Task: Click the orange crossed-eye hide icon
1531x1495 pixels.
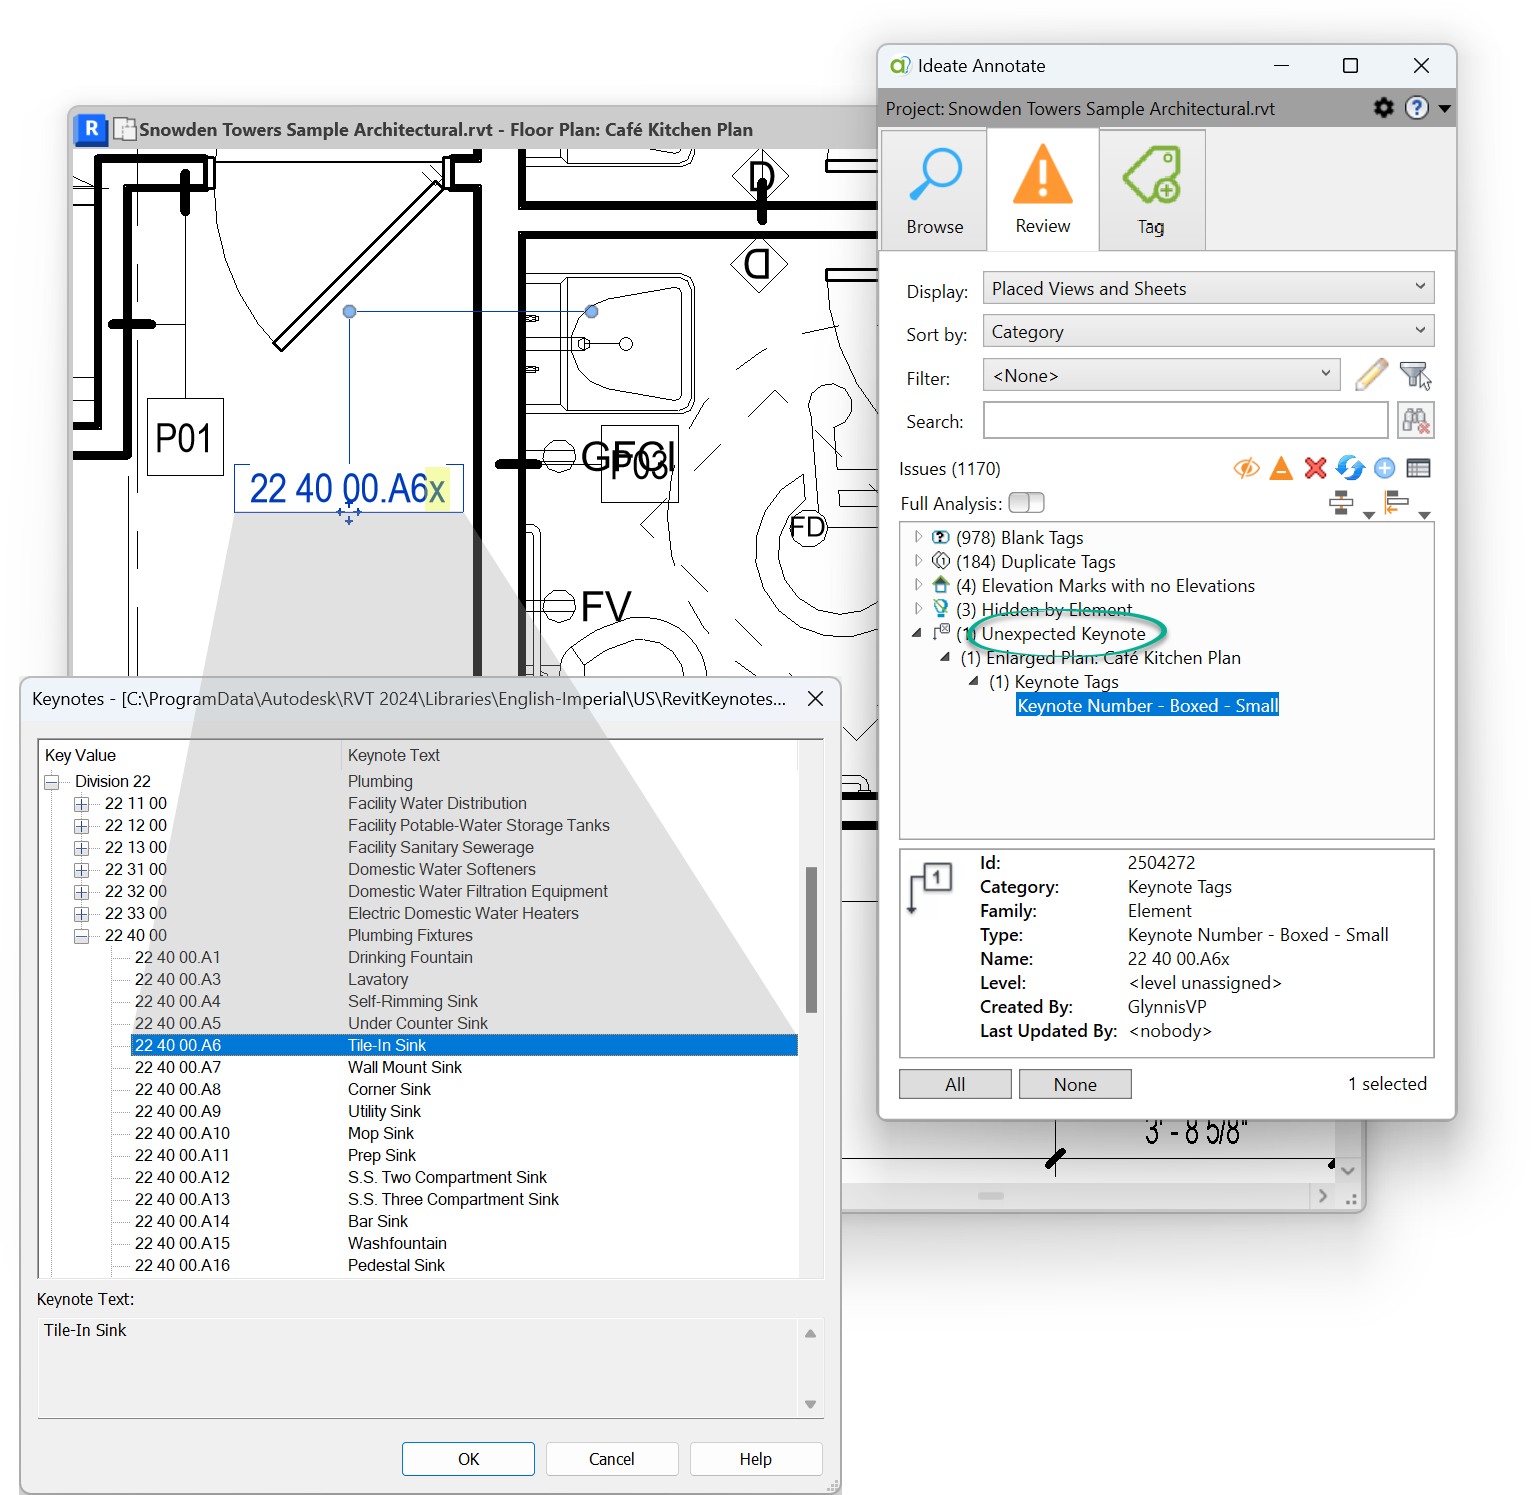Action: (x=1246, y=468)
